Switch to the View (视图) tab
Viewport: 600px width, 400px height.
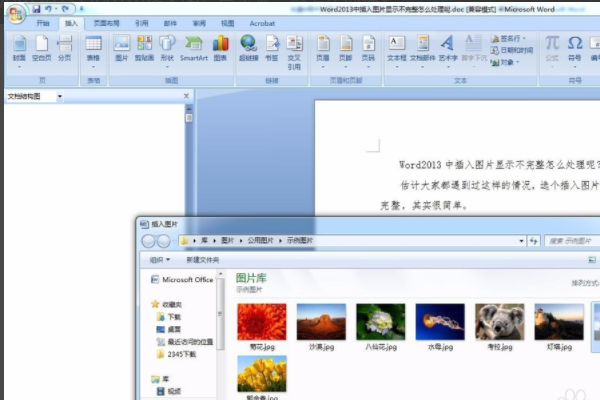pyautogui.click(x=227, y=23)
